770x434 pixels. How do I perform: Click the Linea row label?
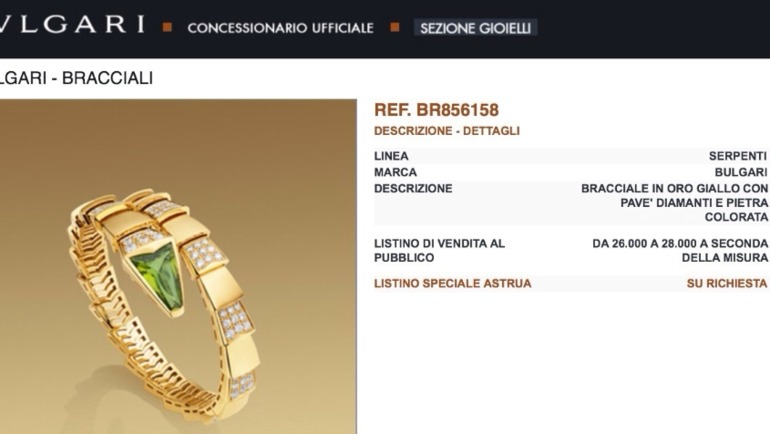tap(391, 156)
